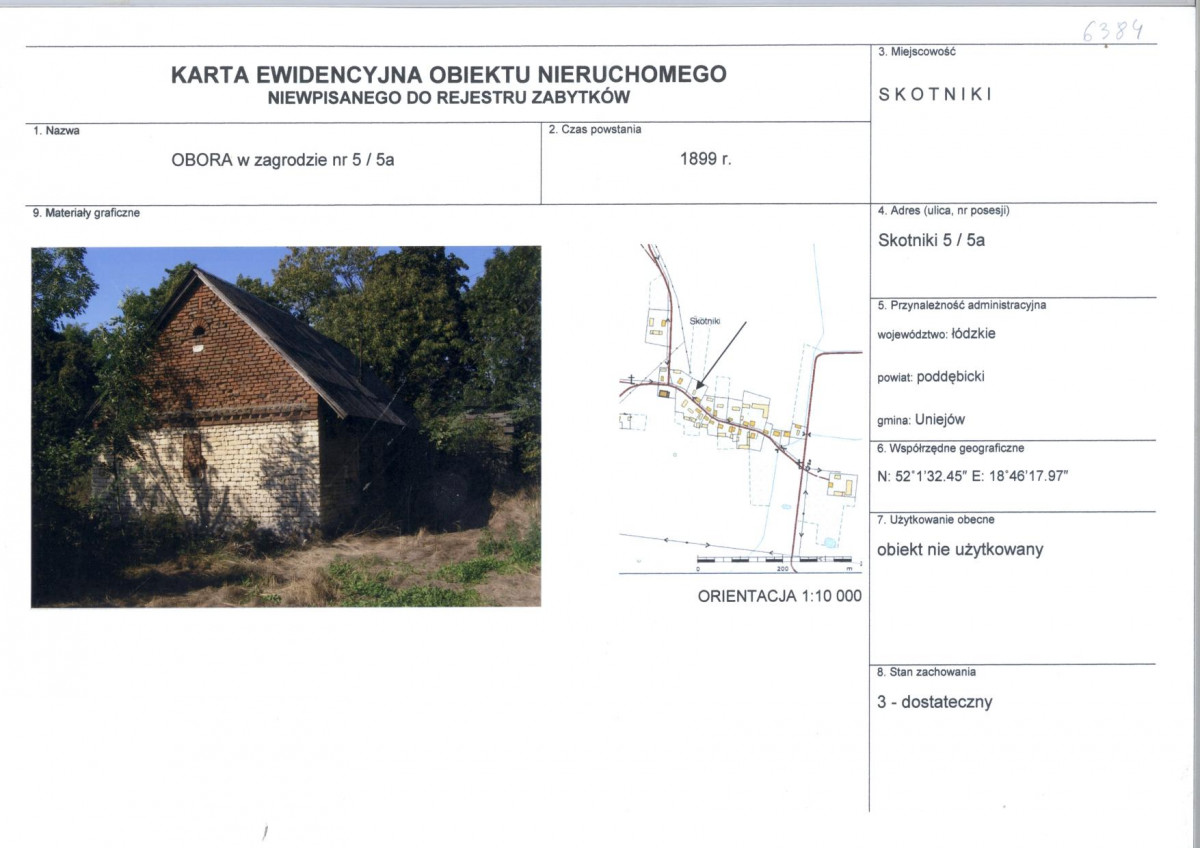Viewport: 1200px width, 848px height.
Task: Click the '5. Przynależność administracyjna' label
Action: pos(961,305)
